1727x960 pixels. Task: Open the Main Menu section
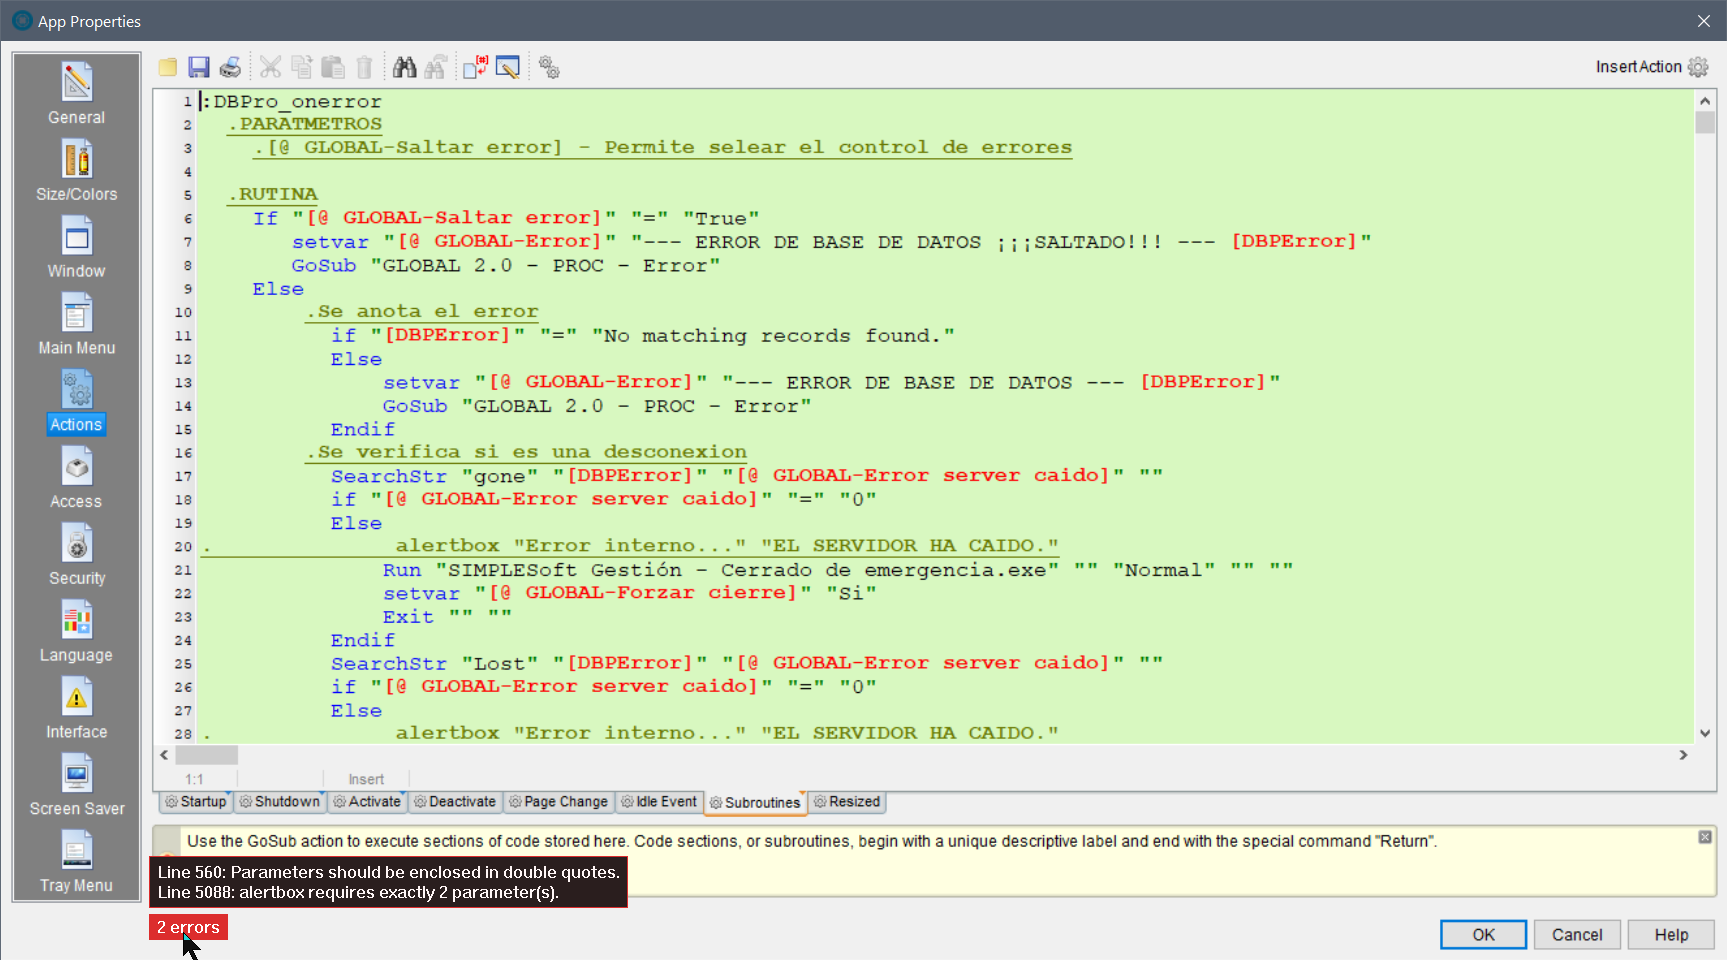point(77,325)
